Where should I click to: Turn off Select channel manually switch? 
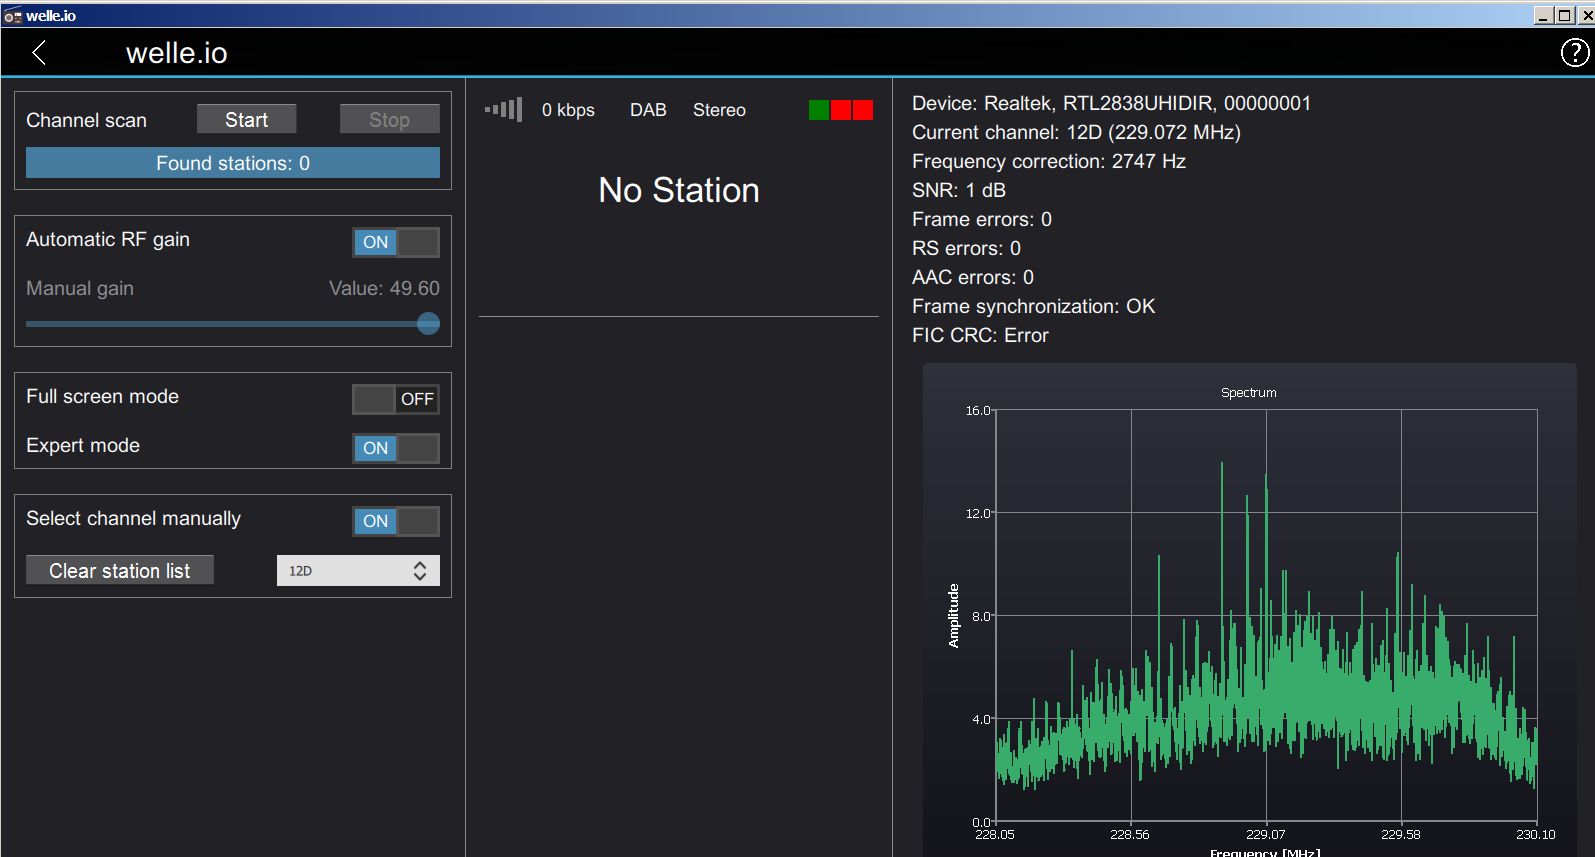pos(396,521)
